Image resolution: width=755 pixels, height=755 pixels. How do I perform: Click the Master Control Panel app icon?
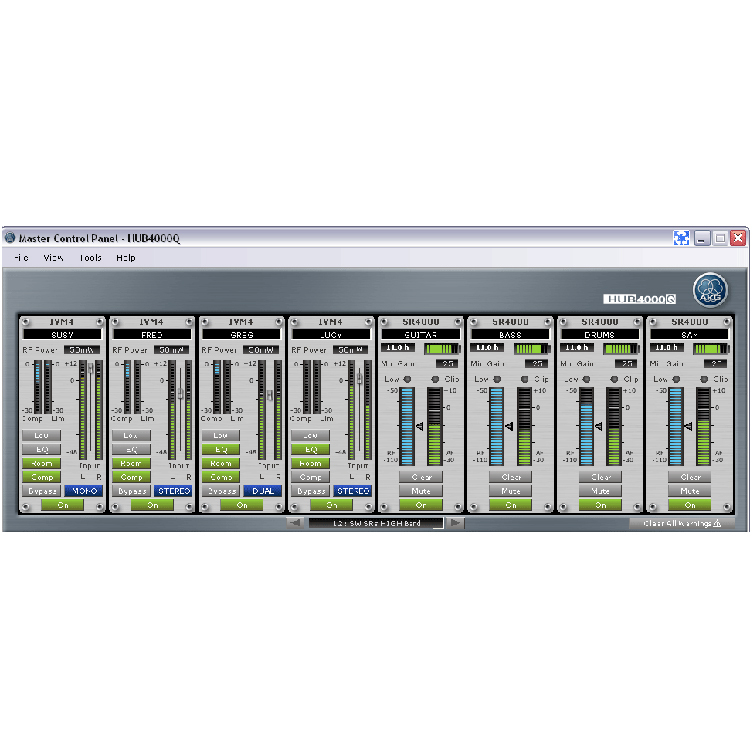[x=10, y=237]
